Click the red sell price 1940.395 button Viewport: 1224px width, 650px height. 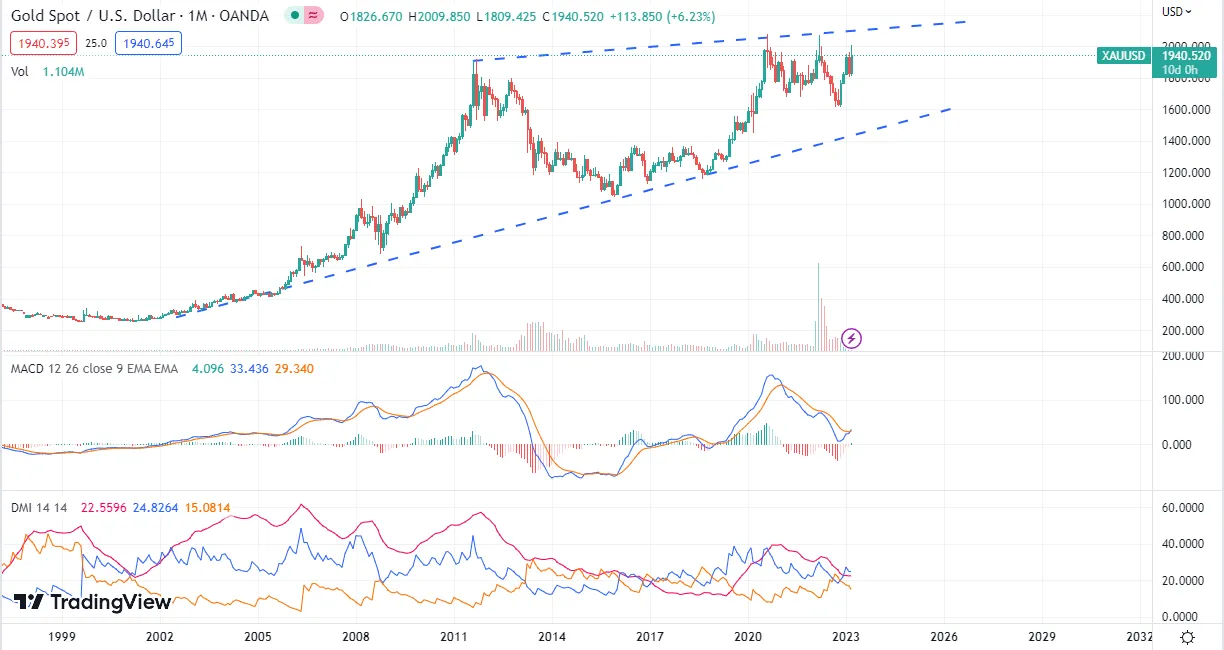tap(43, 43)
